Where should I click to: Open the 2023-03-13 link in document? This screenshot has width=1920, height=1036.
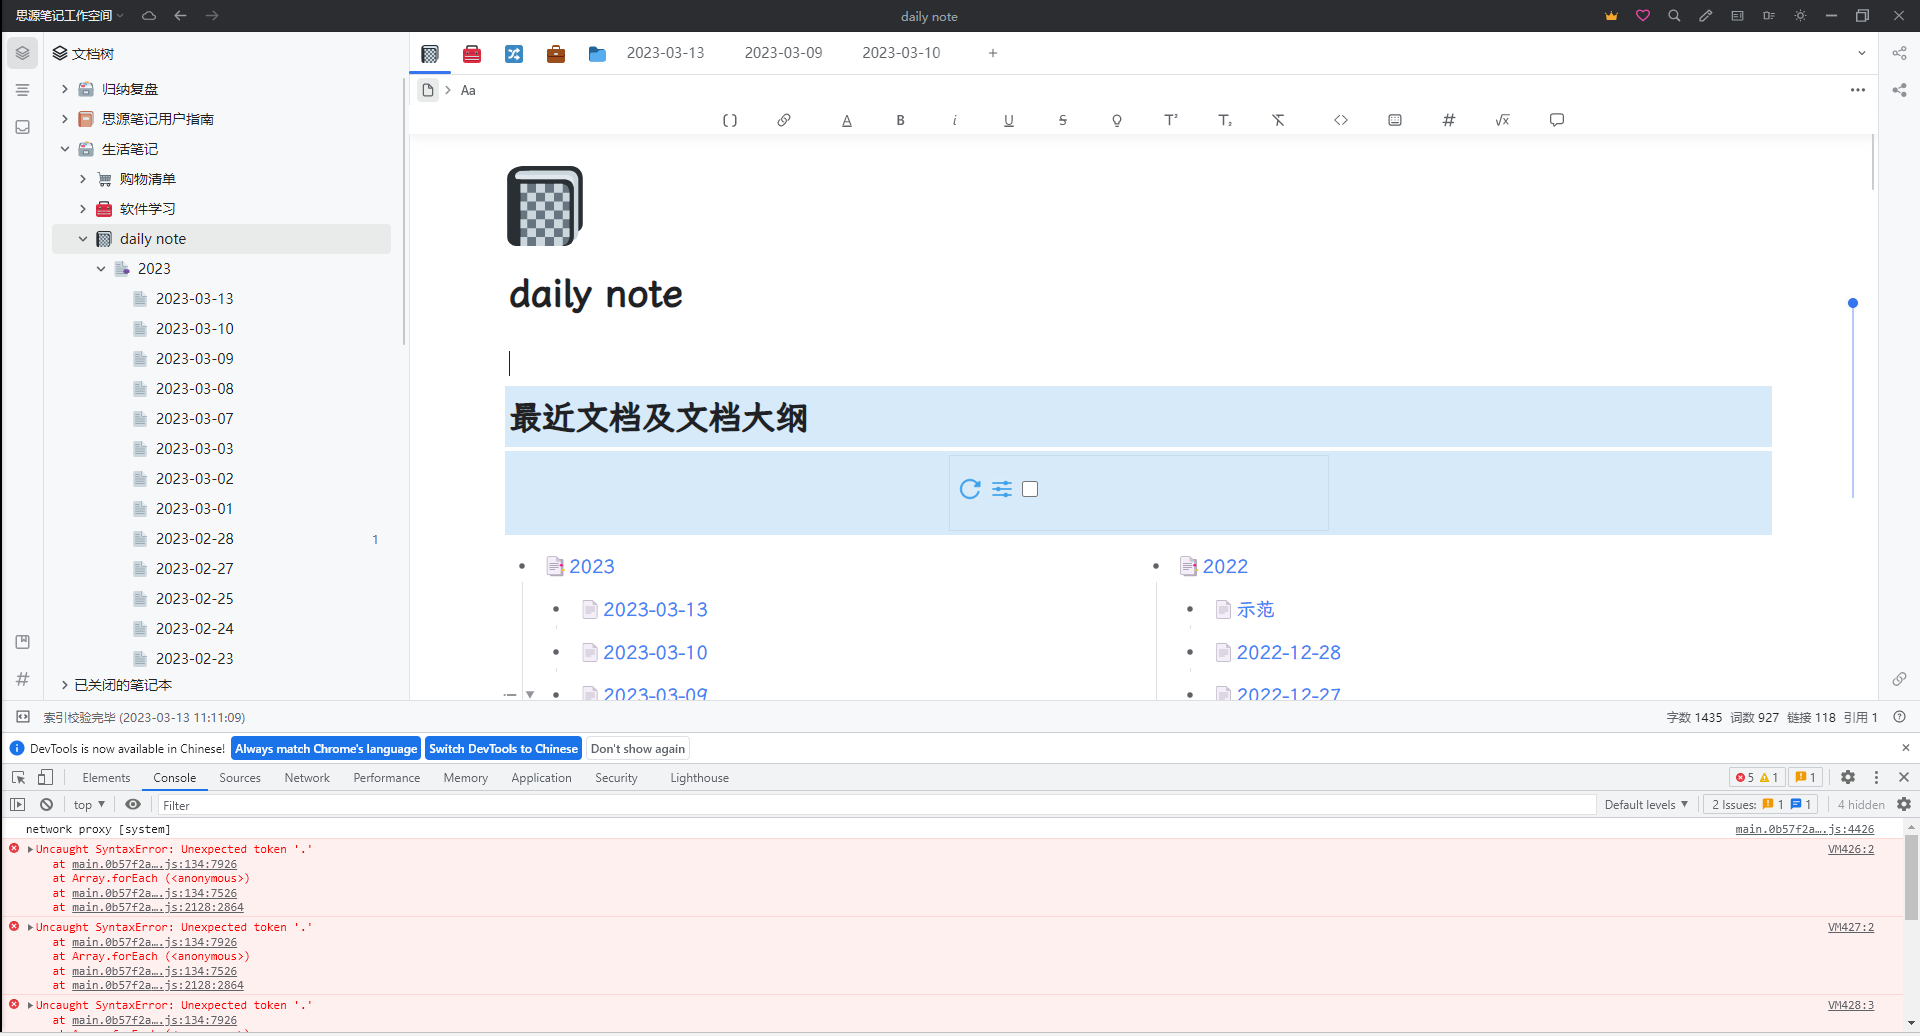pyautogui.click(x=655, y=609)
